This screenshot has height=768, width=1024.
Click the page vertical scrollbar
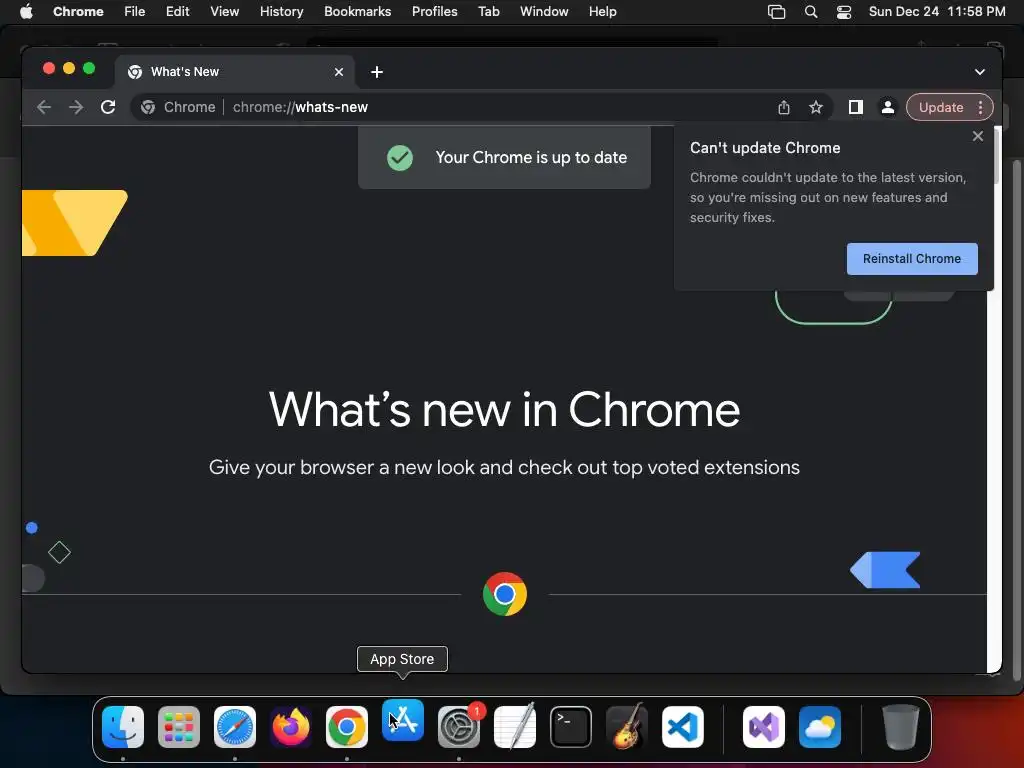(x=995, y=400)
